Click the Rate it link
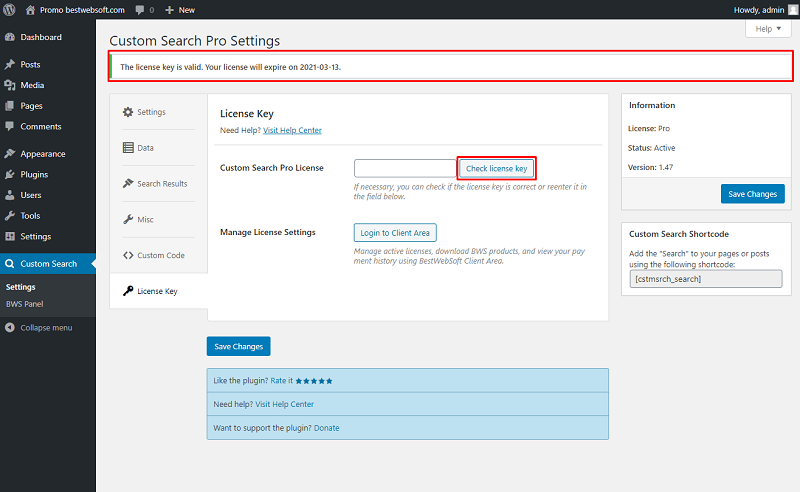The height and width of the screenshot is (492, 800). (x=282, y=381)
